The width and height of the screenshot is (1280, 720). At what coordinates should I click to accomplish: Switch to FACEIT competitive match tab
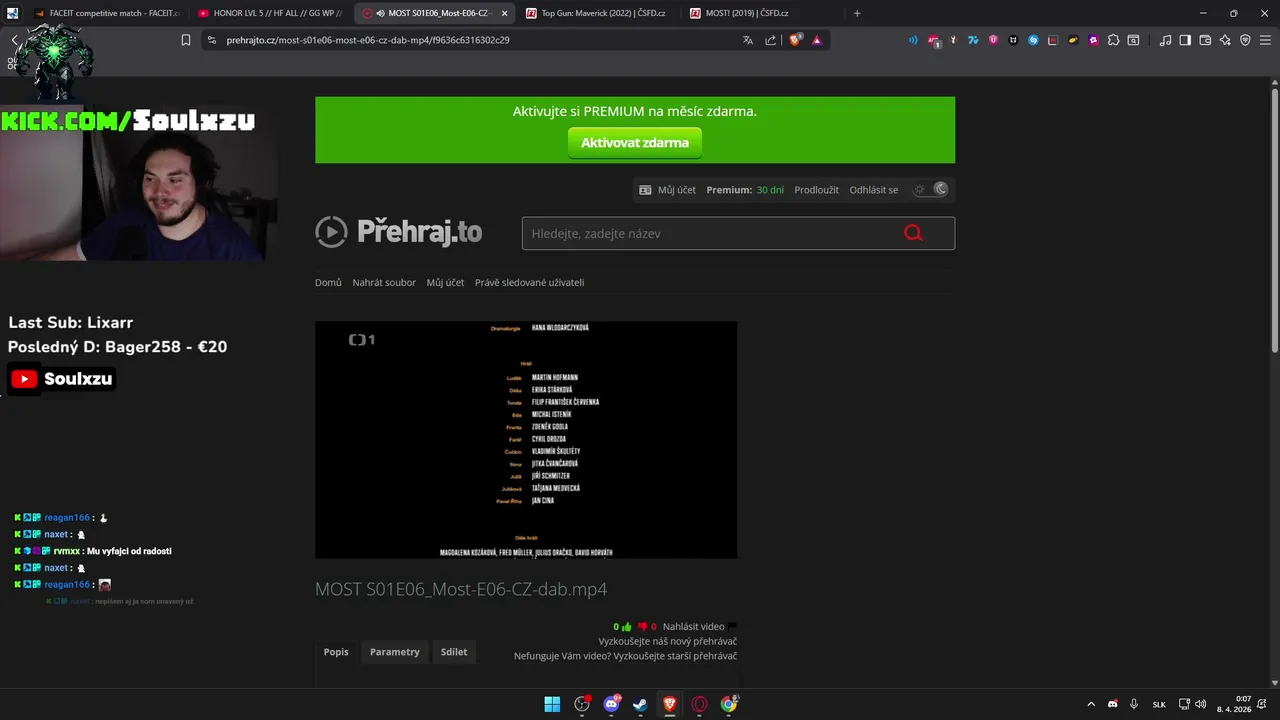click(106, 13)
